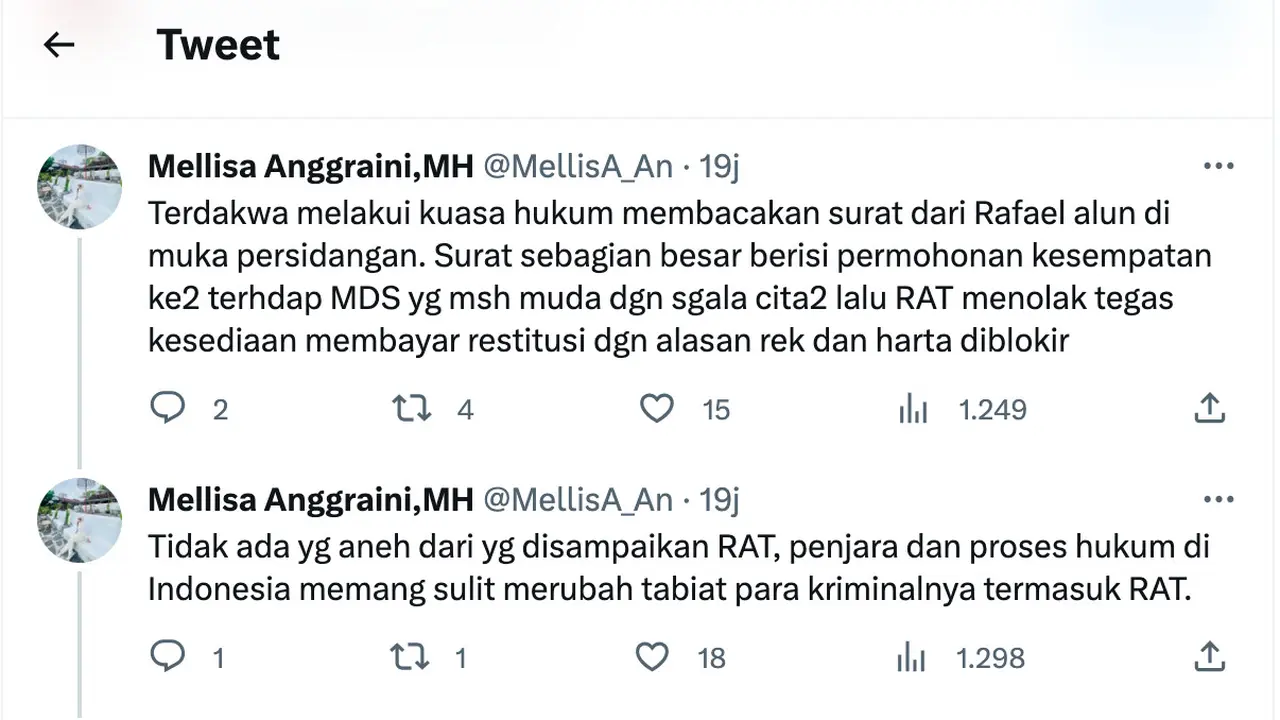Like the first tweet
The image size is (1280, 720).
tap(657, 408)
